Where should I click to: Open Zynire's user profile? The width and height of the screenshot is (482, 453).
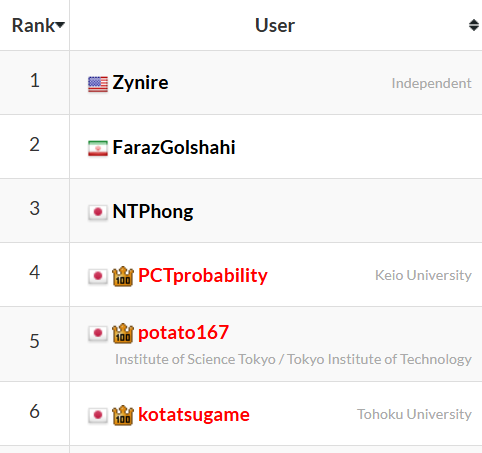click(140, 83)
